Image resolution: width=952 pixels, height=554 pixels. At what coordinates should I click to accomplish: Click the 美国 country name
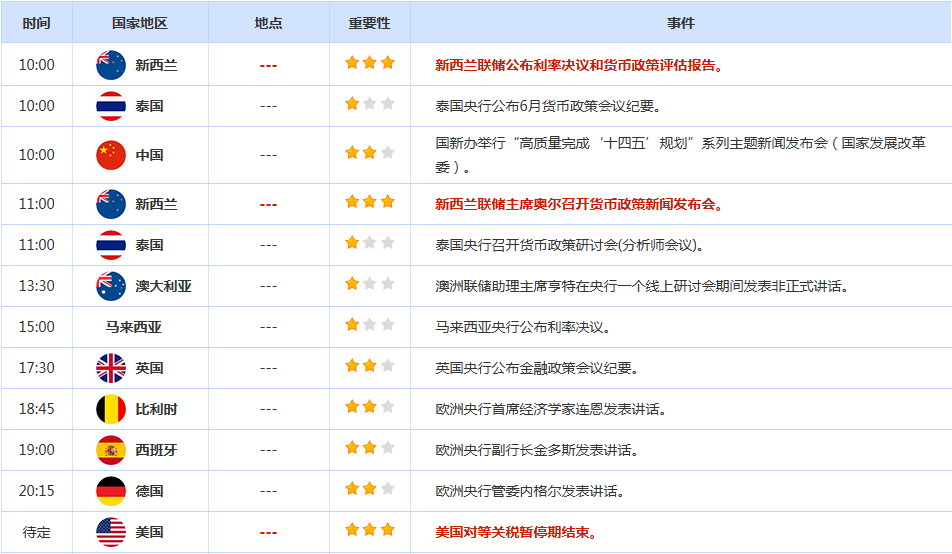click(x=149, y=532)
